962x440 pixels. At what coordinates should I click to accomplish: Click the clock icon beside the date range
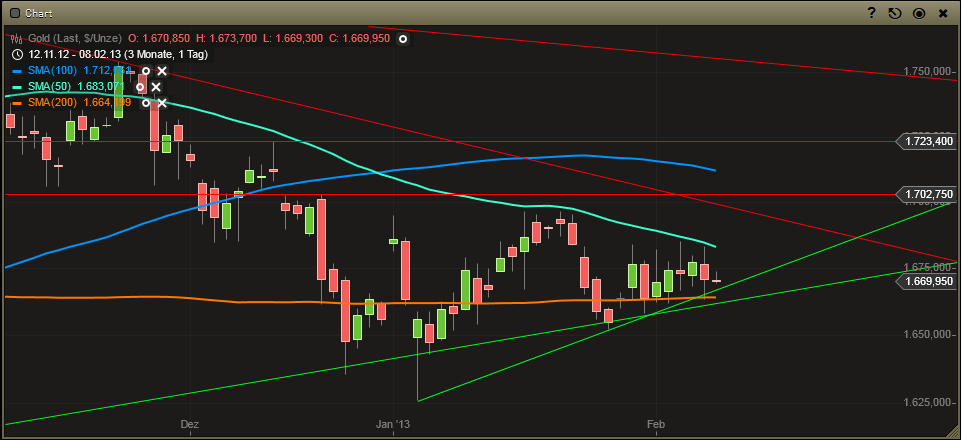[x=17, y=55]
